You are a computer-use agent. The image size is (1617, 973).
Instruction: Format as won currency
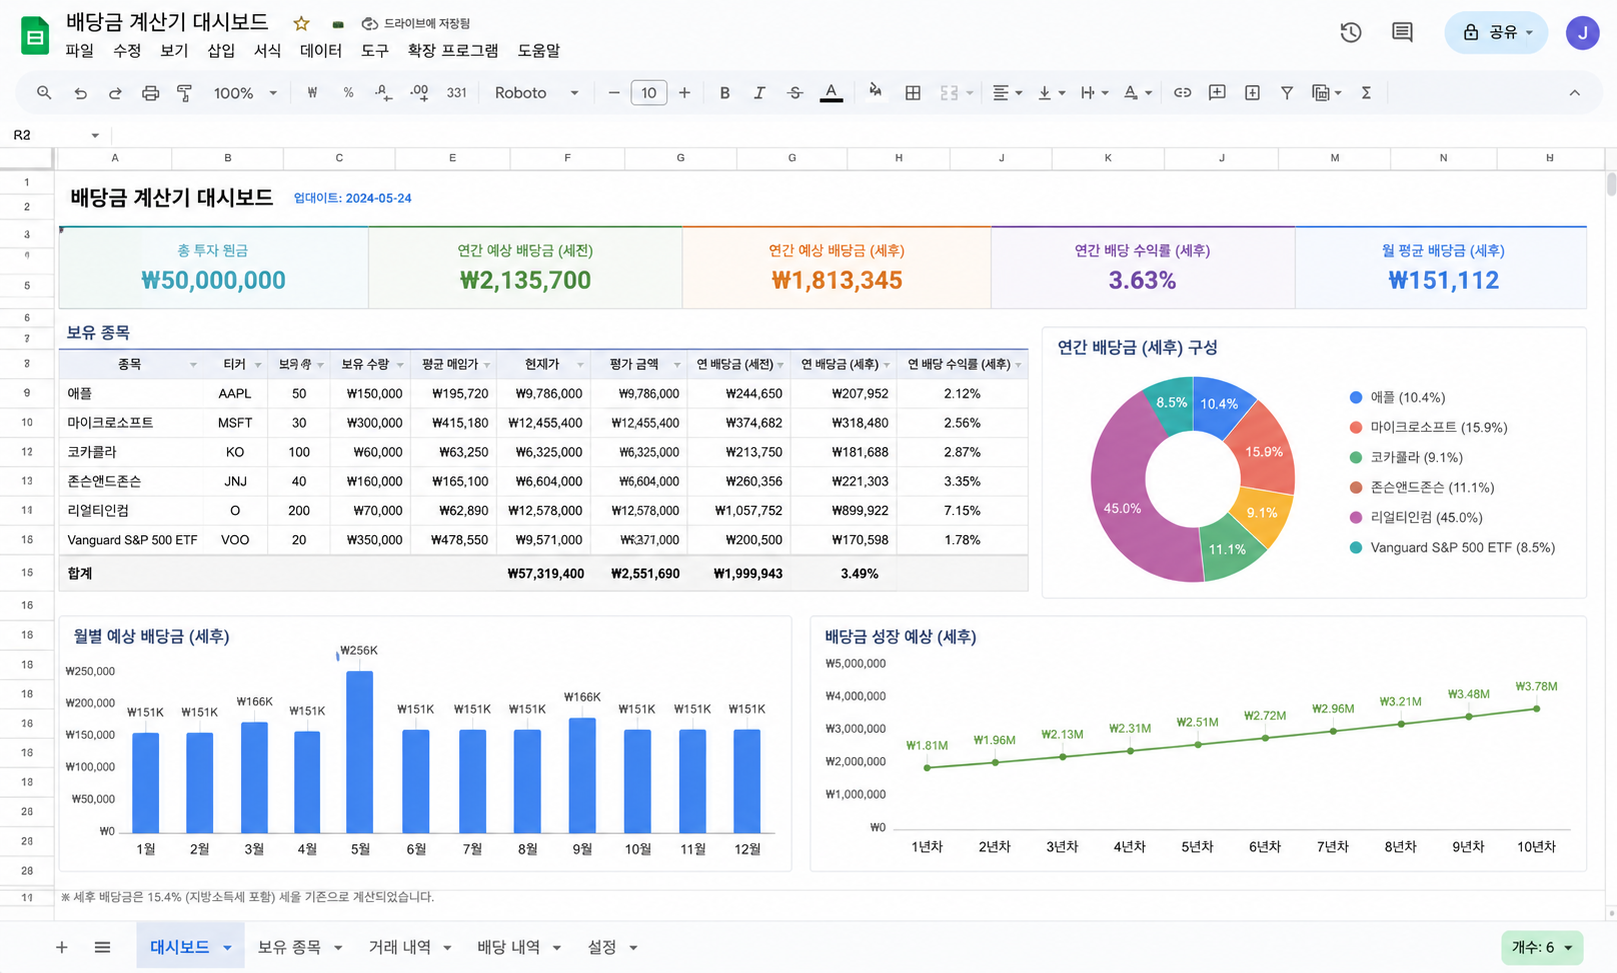(x=312, y=93)
